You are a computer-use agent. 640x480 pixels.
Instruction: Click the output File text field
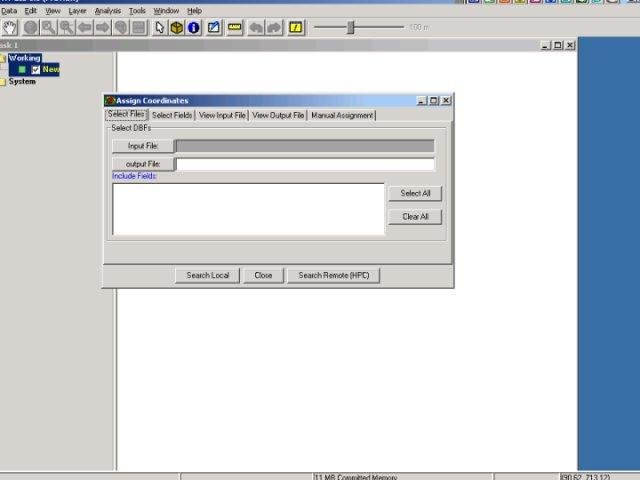pyautogui.click(x=305, y=164)
